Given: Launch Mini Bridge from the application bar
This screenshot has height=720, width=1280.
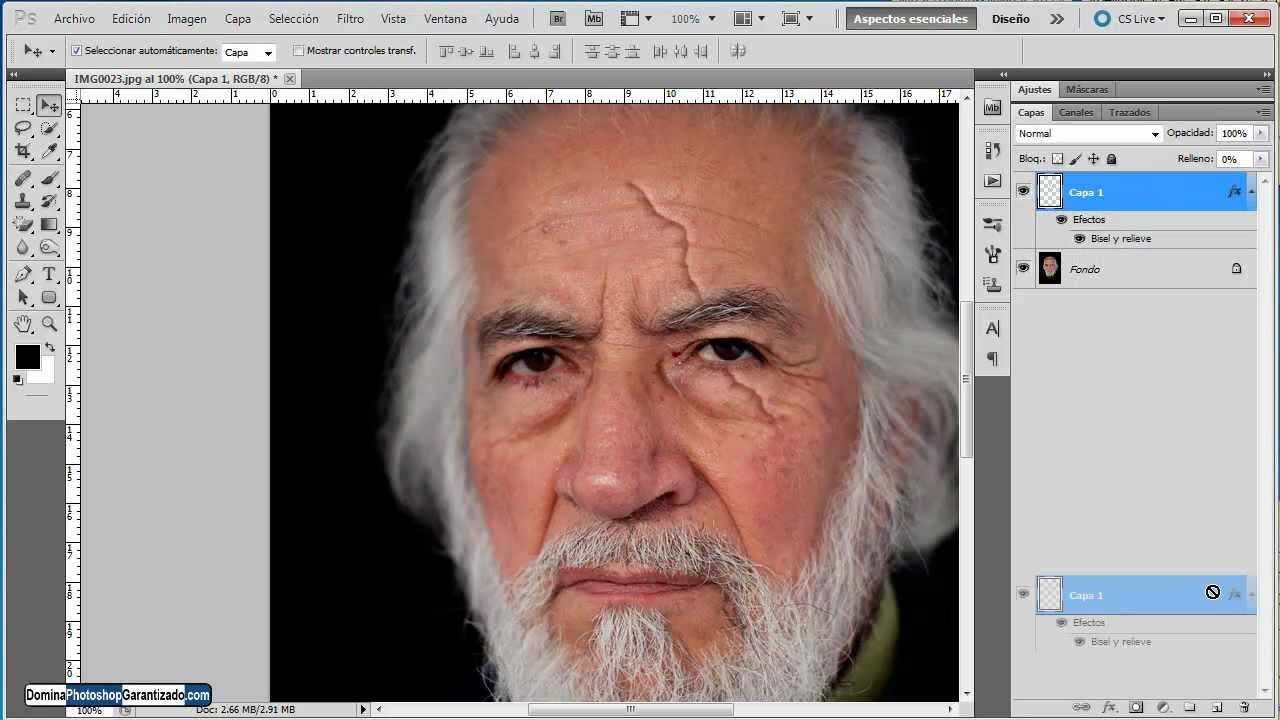Looking at the screenshot, I should point(594,19).
